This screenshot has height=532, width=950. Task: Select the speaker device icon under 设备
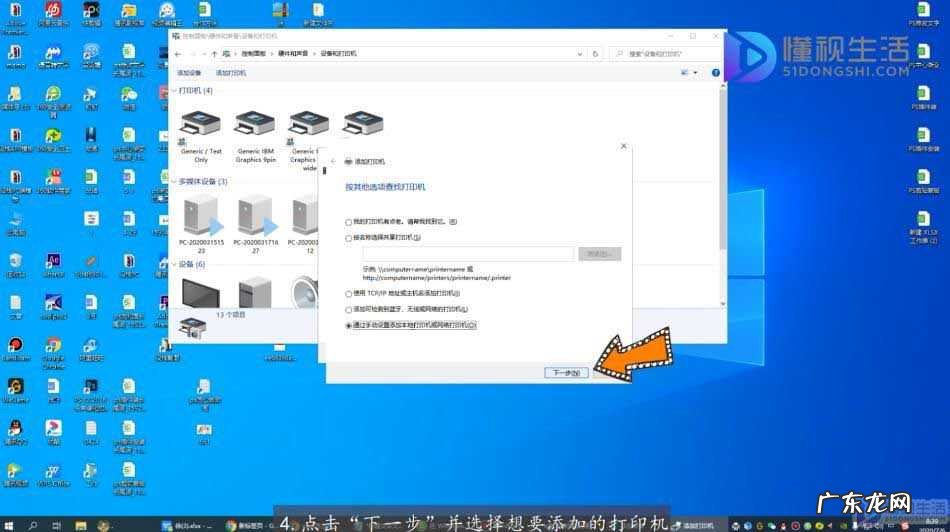point(305,293)
